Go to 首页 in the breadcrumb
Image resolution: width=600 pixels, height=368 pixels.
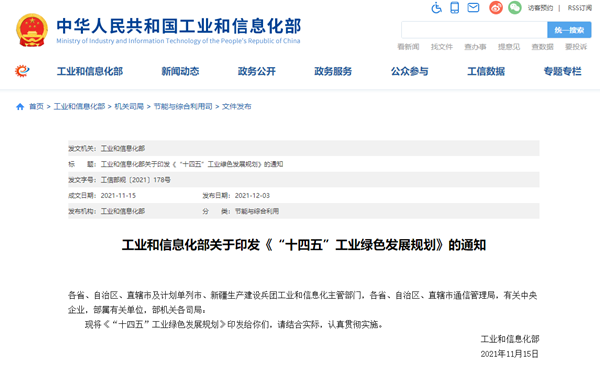point(36,106)
